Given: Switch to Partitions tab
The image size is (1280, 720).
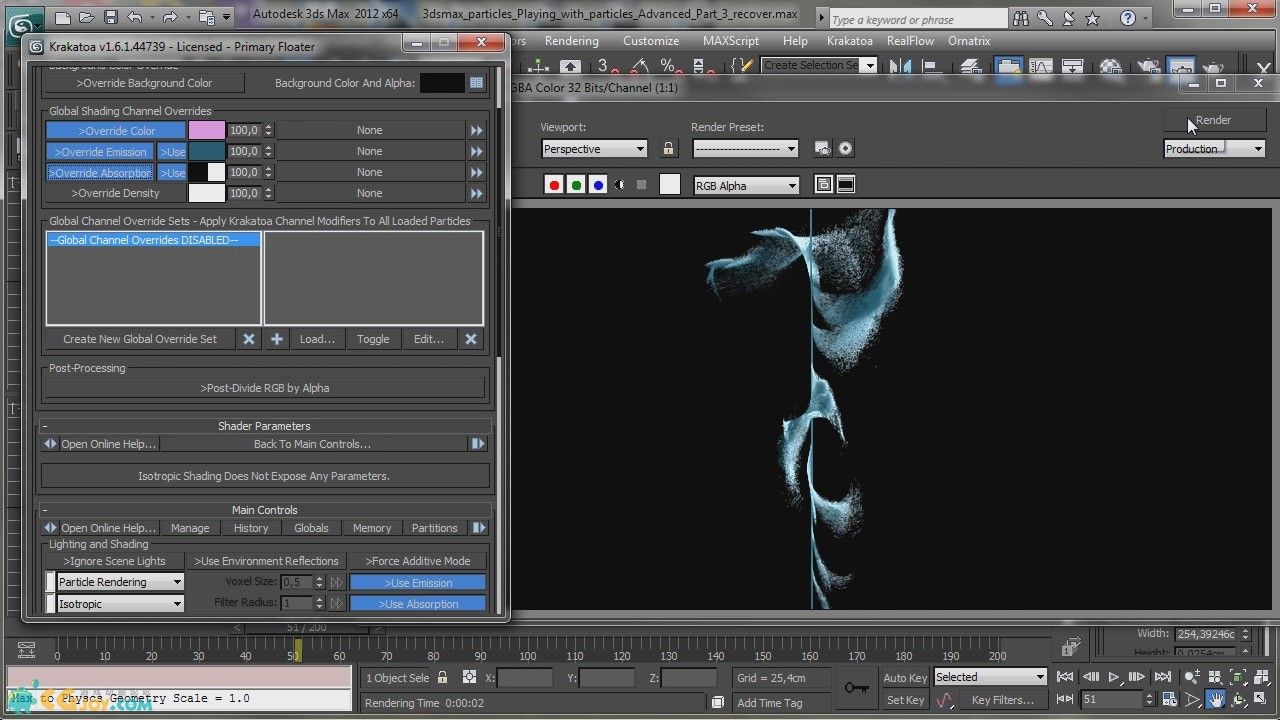Looking at the screenshot, I should click(435, 528).
